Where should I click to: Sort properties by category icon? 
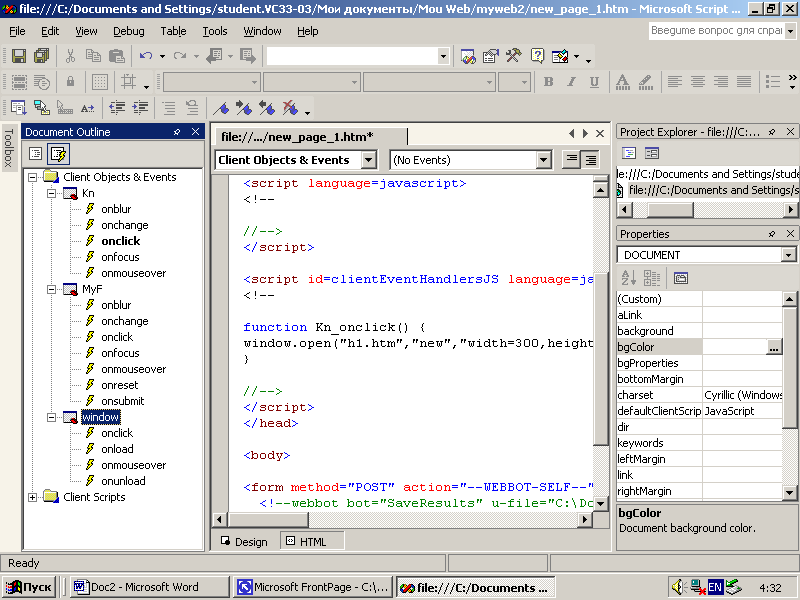[x=652, y=278]
